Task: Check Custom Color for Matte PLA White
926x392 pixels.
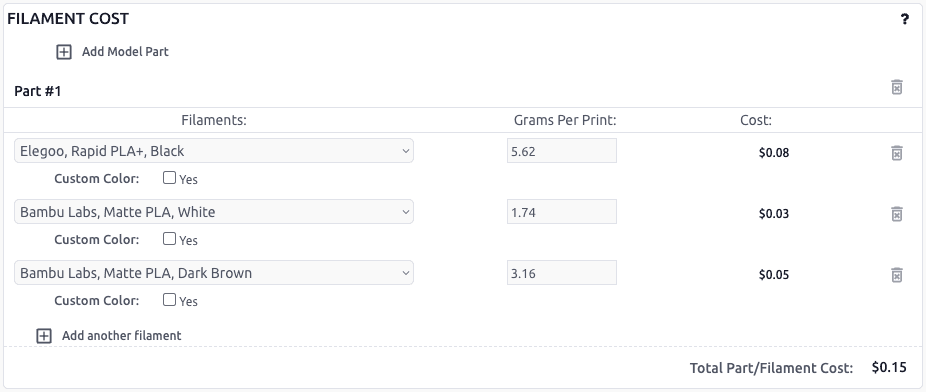Action: click(169, 239)
